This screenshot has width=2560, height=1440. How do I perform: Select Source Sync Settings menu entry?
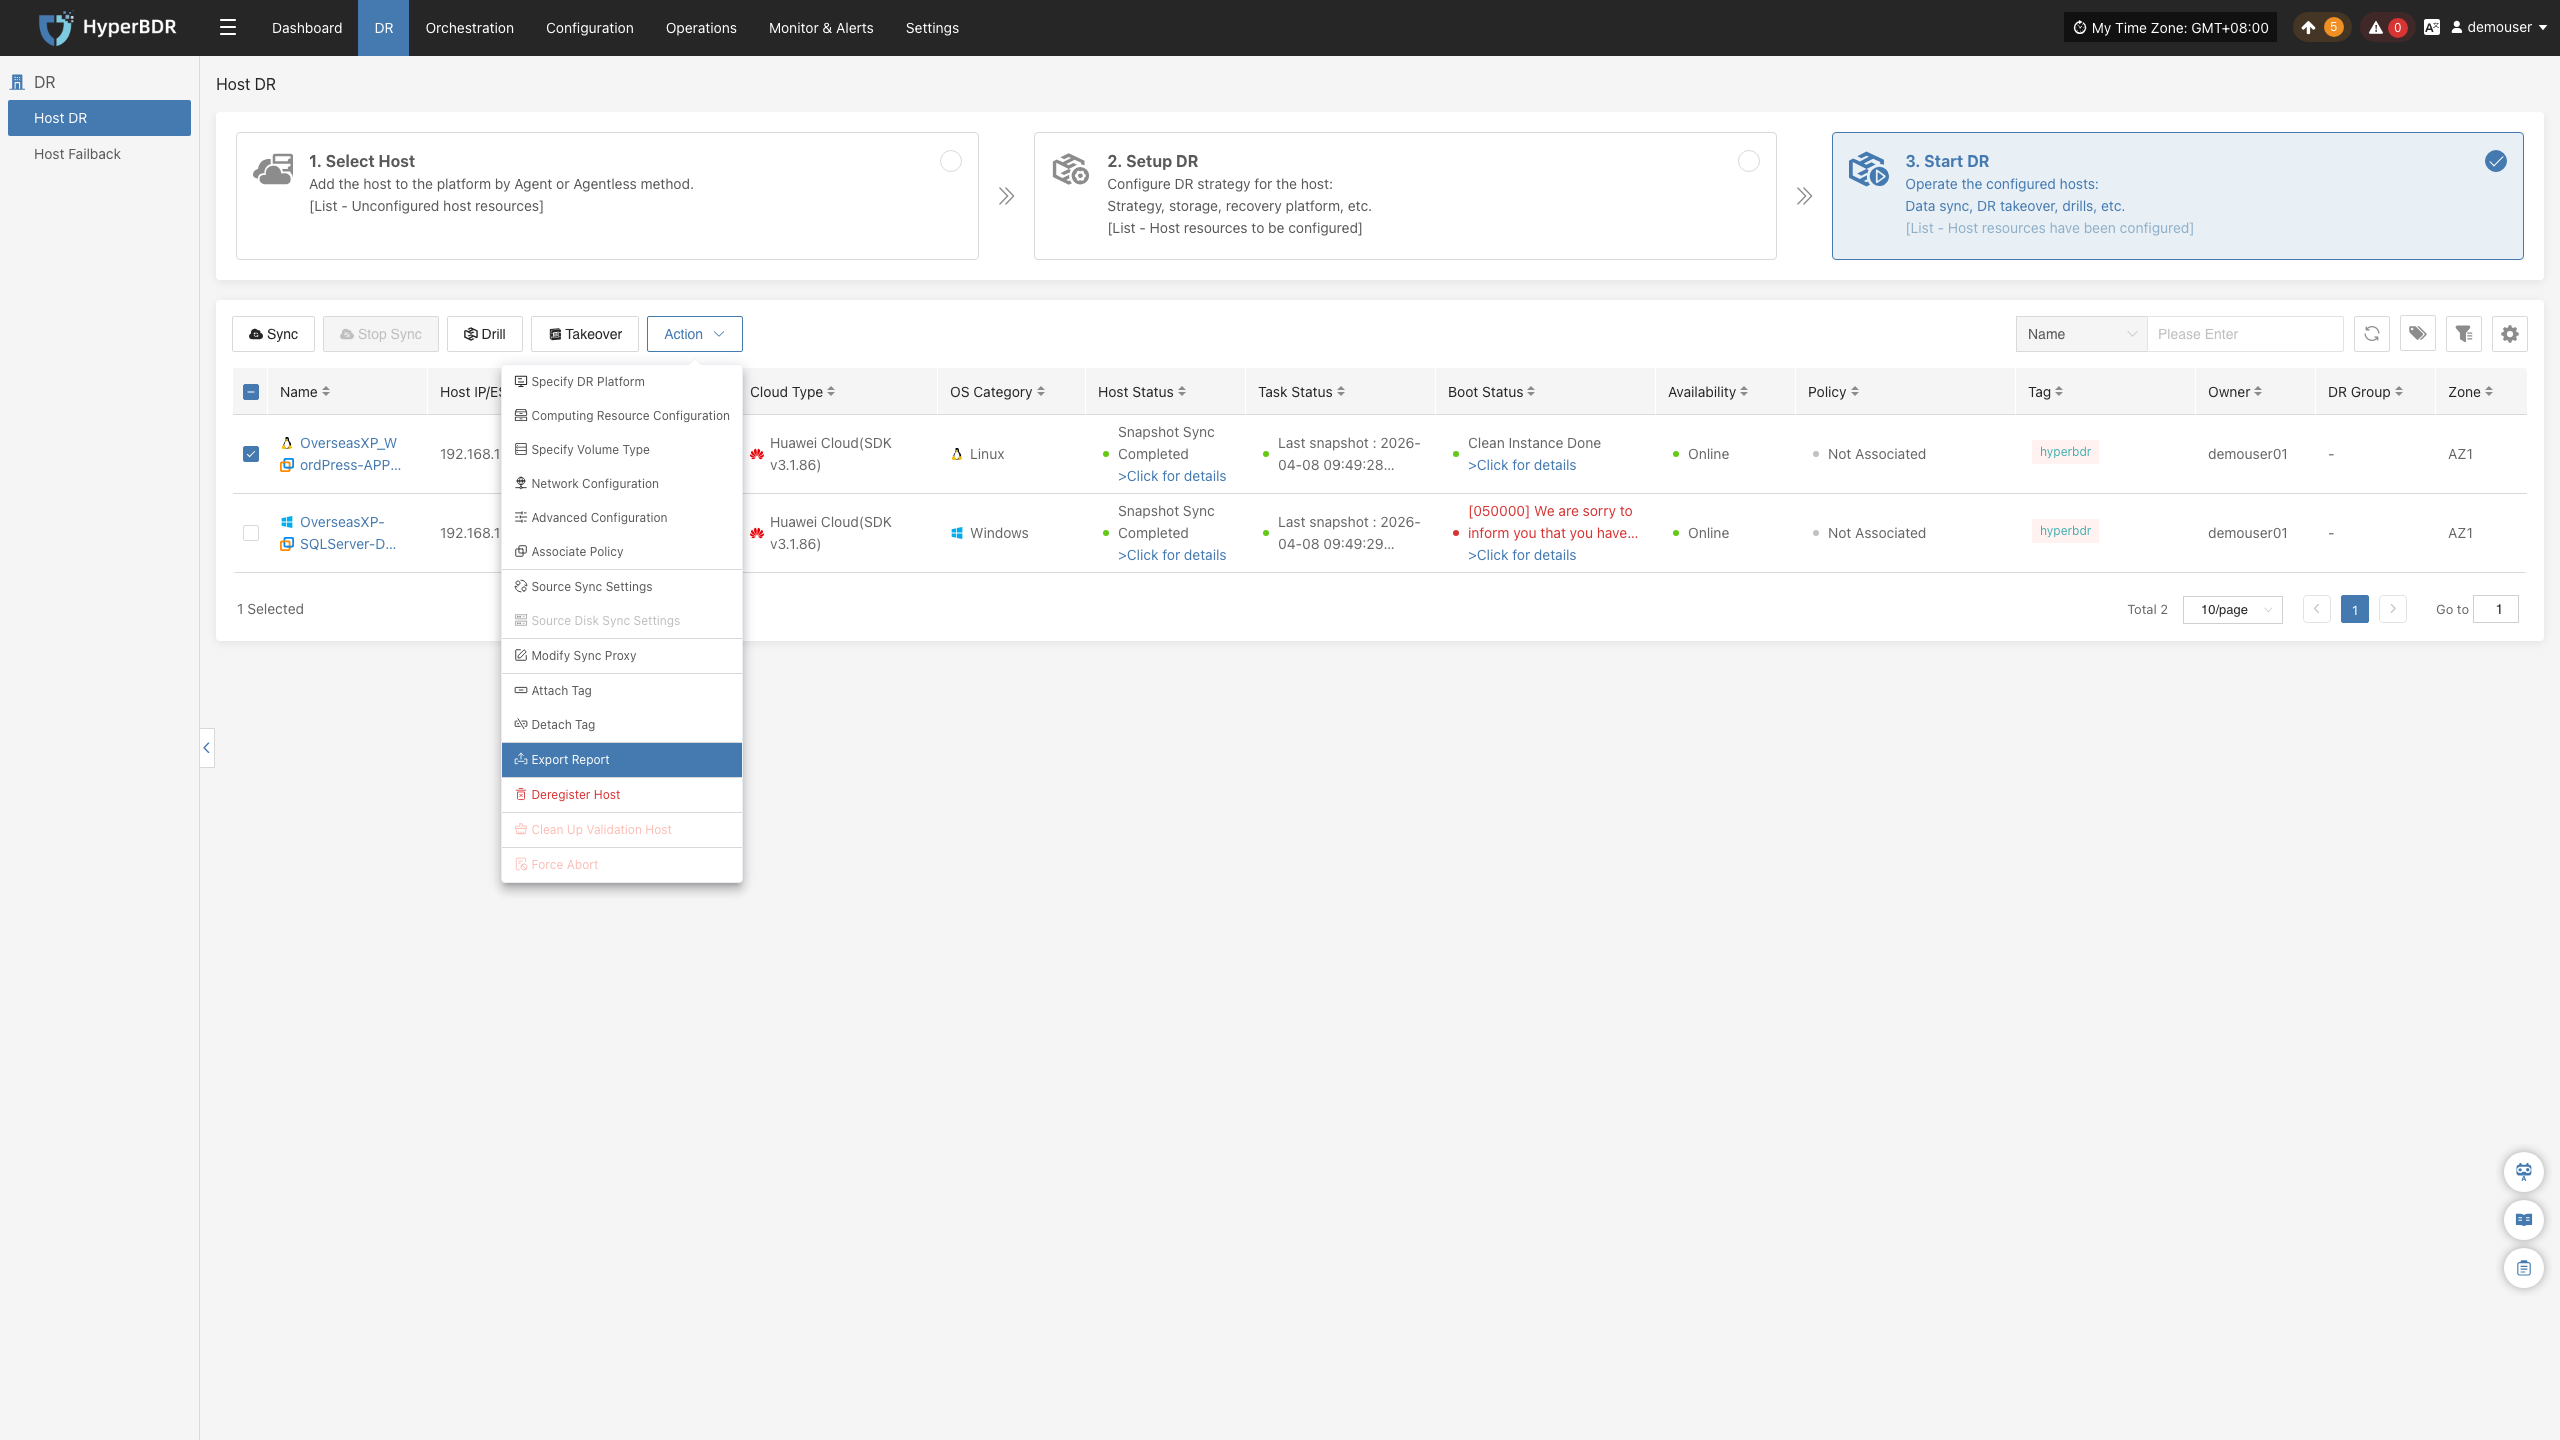622,586
